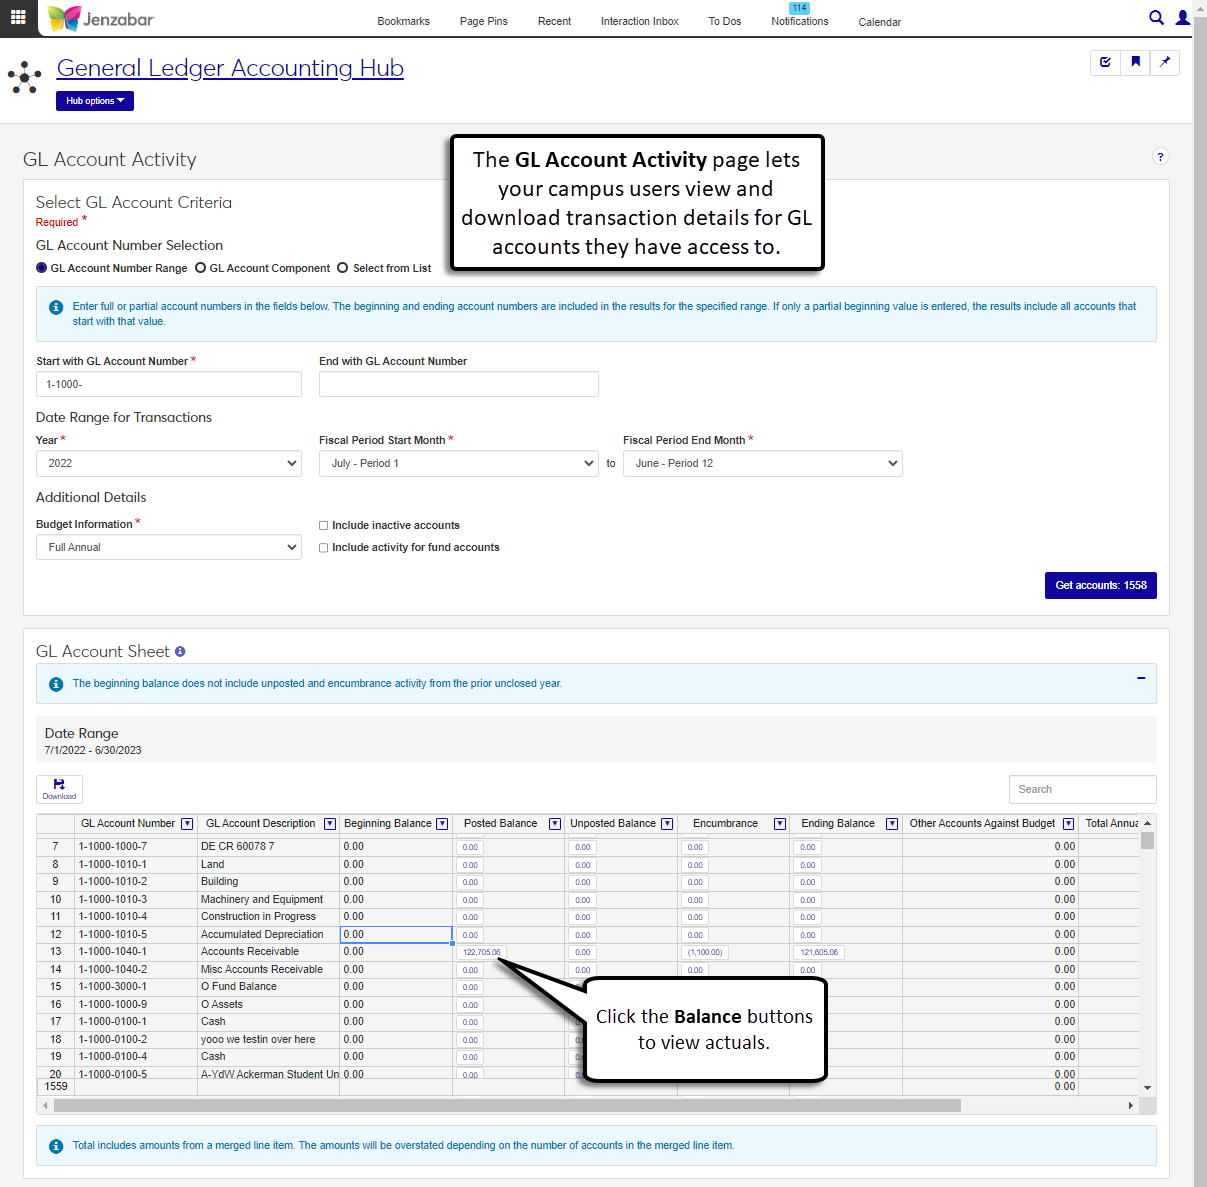Open the app launcher grid icon
This screenshot has width=1207, height=1187.
coord(18,18)
